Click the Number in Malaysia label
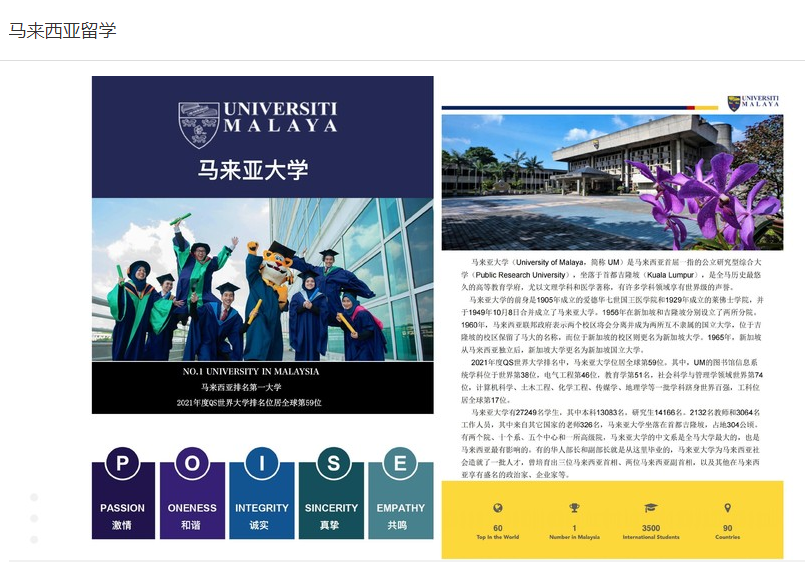 574,537
